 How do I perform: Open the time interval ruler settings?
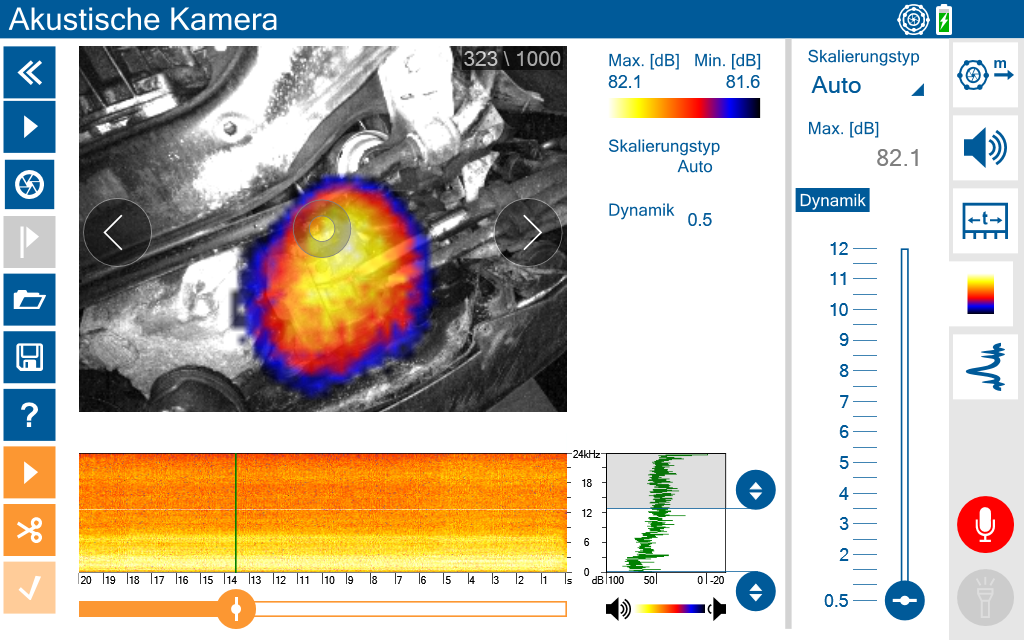[x=984, y=221]
